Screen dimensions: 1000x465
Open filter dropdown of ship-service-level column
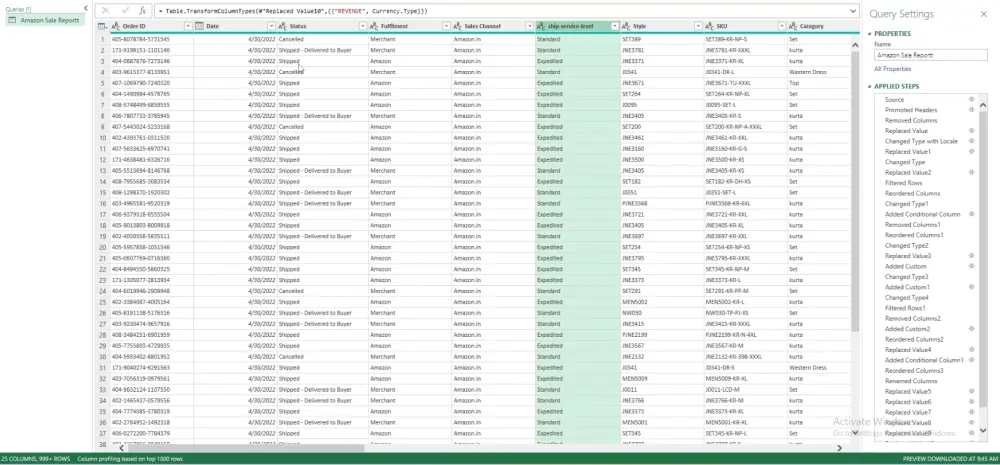click(615, 26)
